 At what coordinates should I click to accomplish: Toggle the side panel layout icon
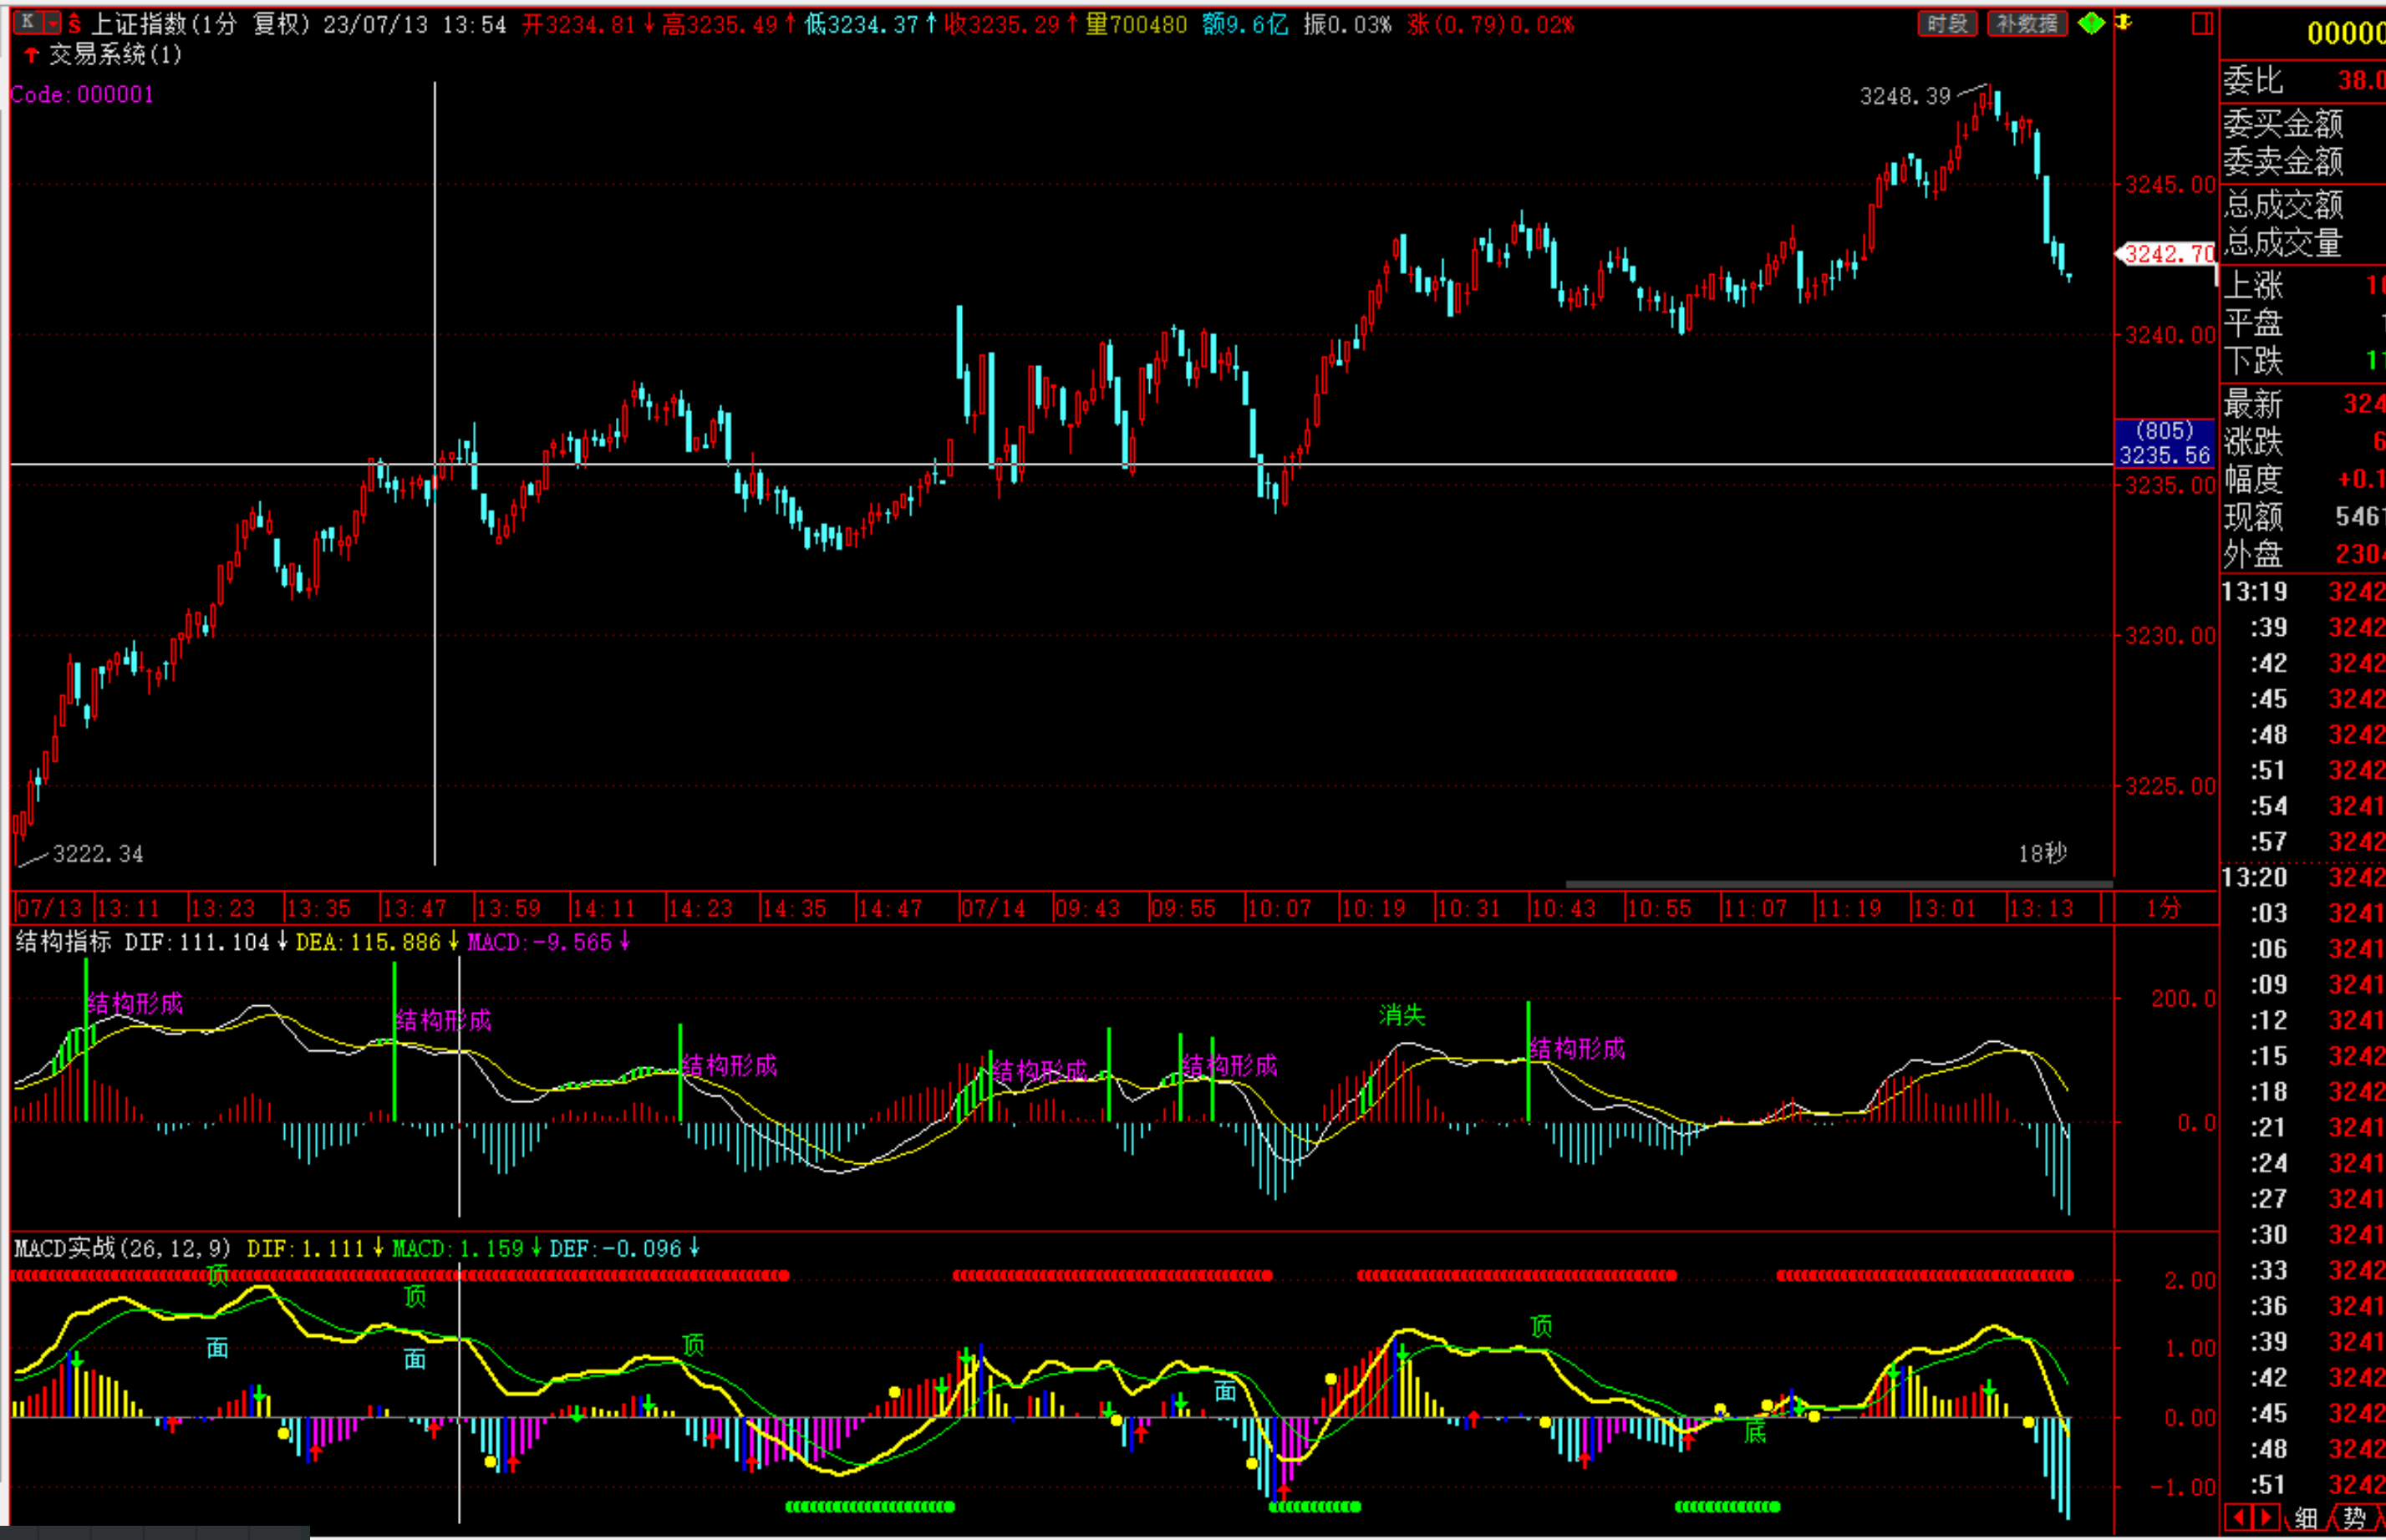2201,23
